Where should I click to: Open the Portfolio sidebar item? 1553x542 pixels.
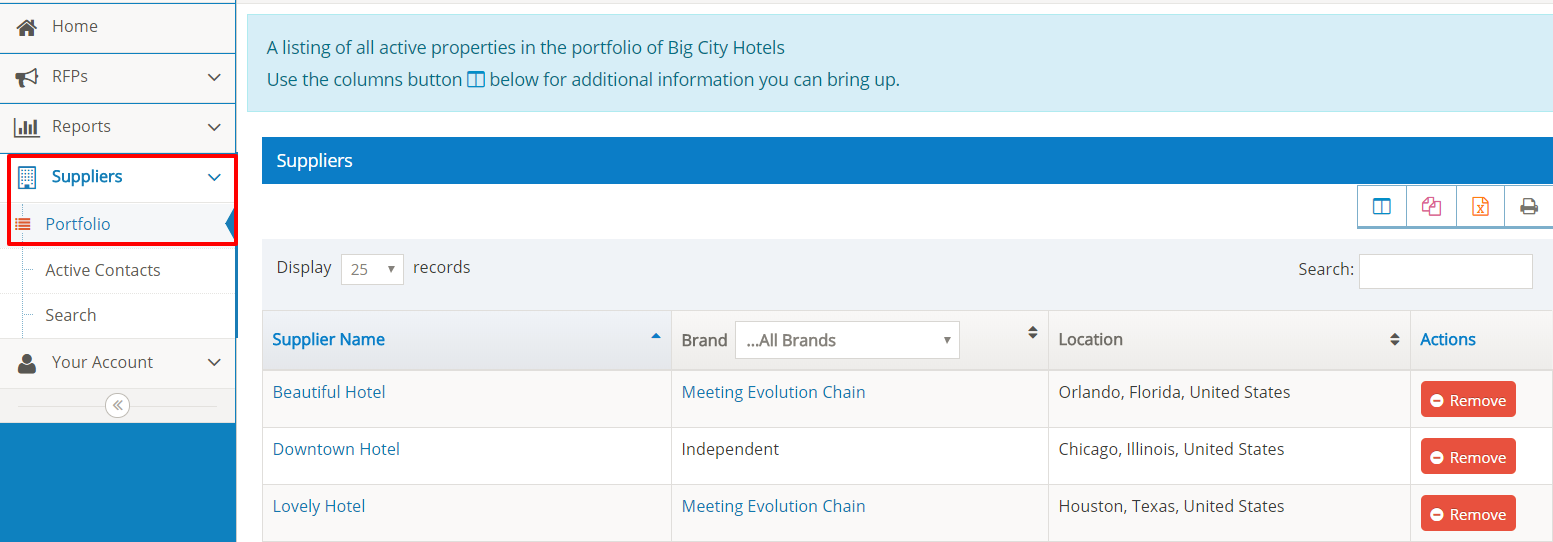coord(78,224)
